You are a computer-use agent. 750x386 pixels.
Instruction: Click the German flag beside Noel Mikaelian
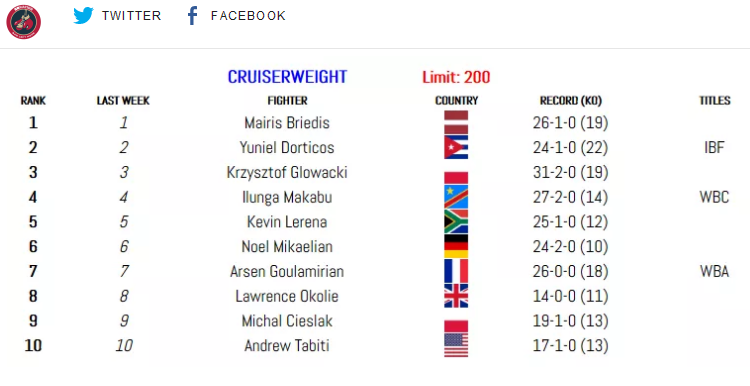pos(456,246)
